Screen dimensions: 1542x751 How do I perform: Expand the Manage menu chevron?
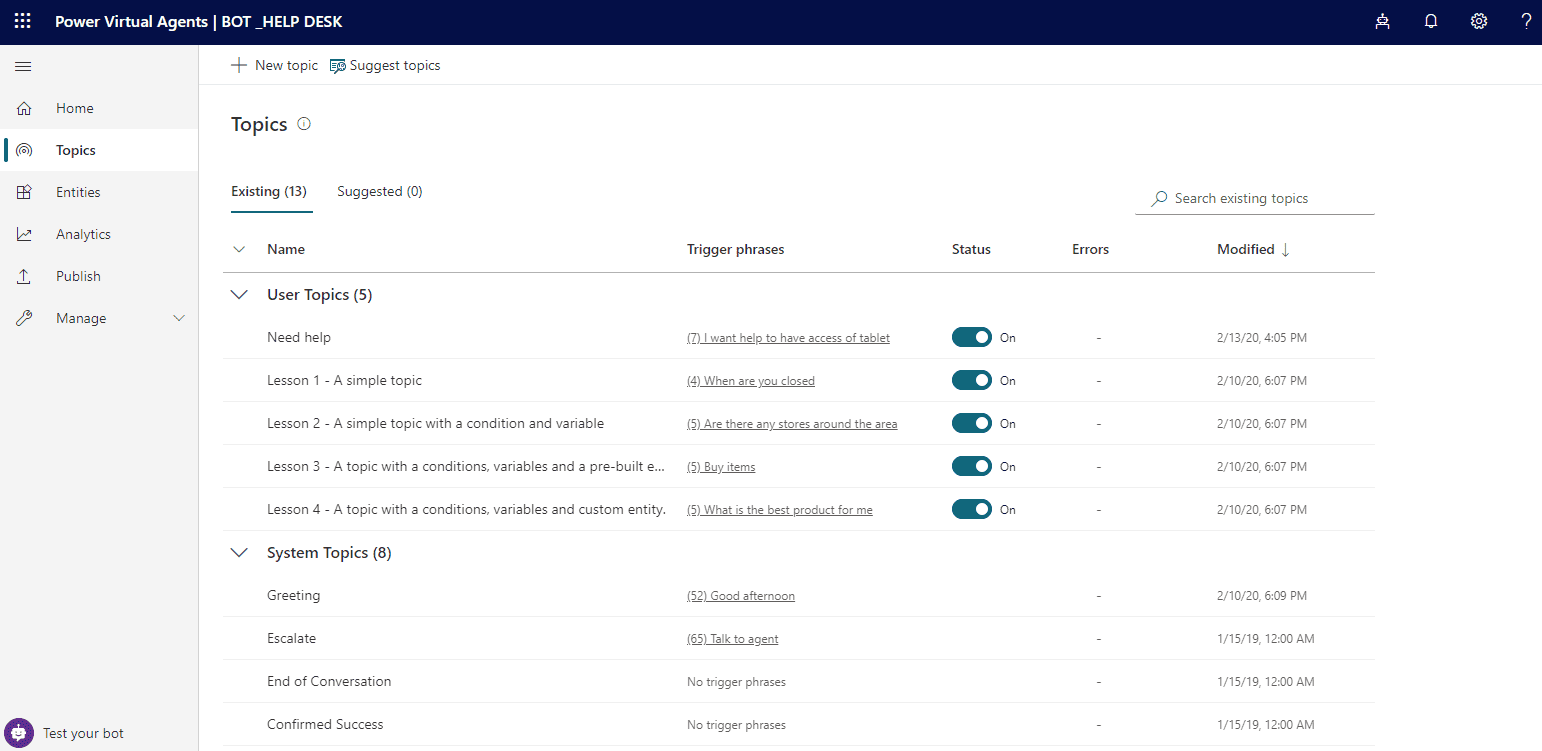[x=180, y=318]
